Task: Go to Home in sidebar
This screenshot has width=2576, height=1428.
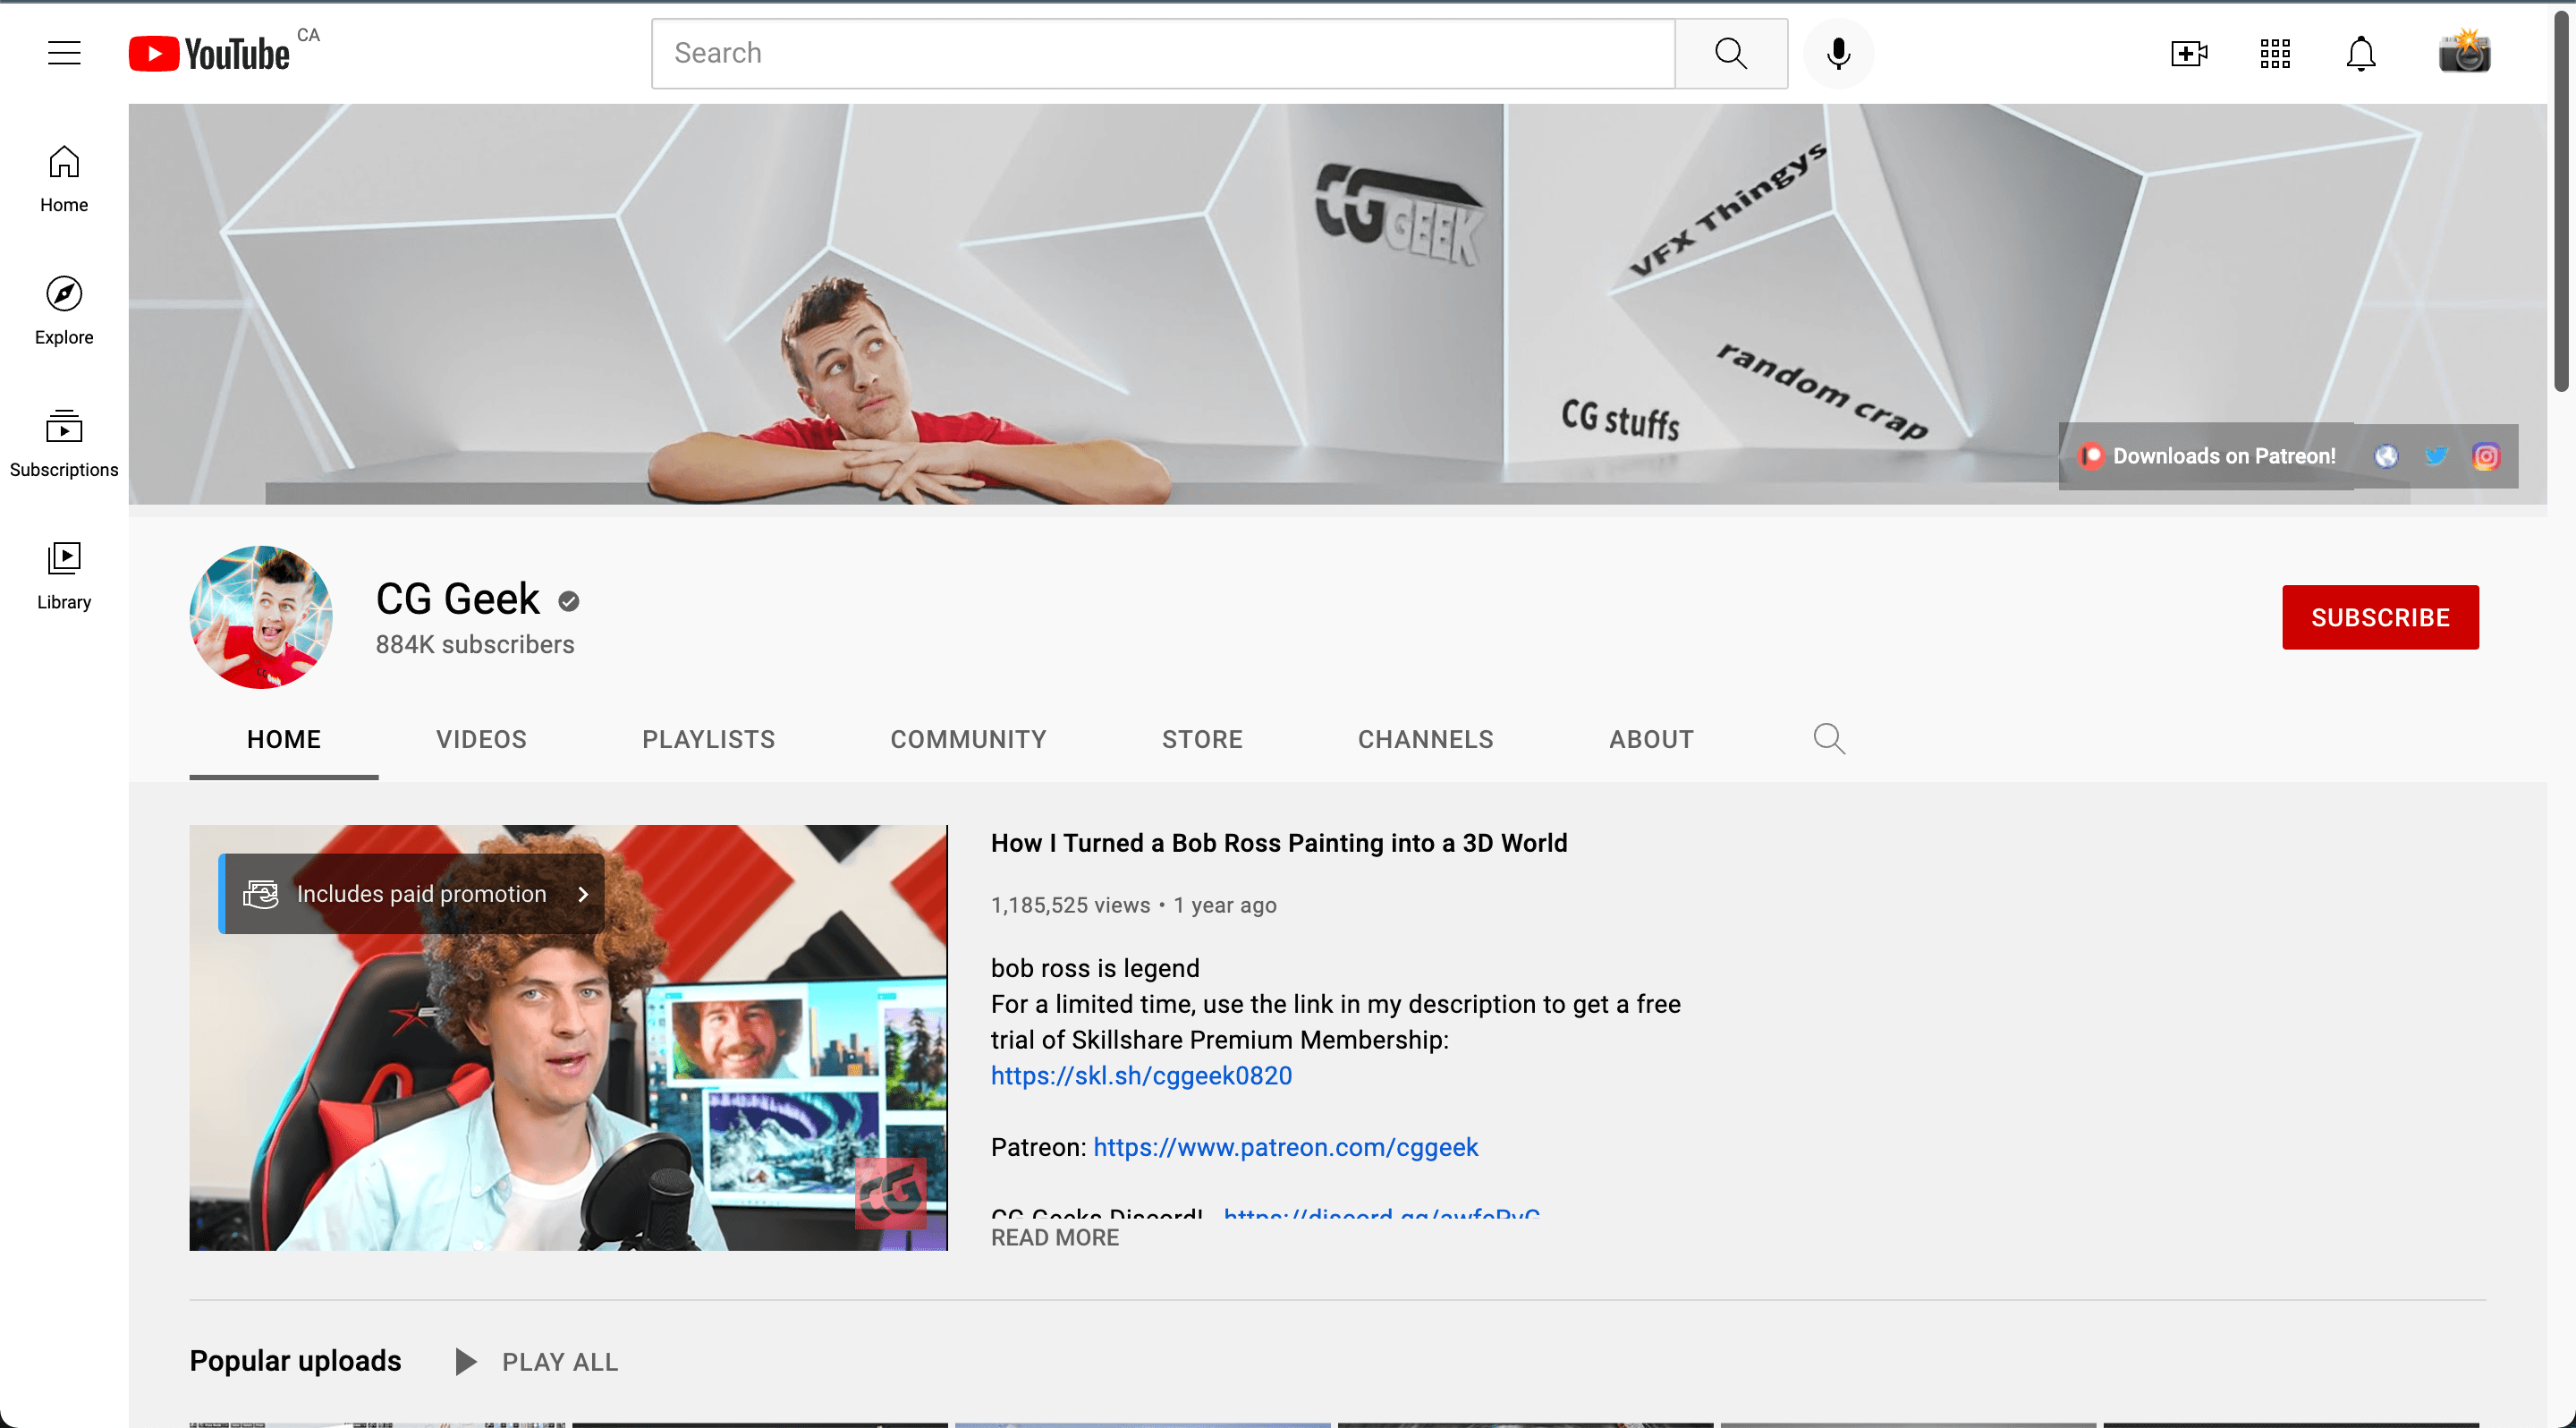Action: tap(64, 178)
